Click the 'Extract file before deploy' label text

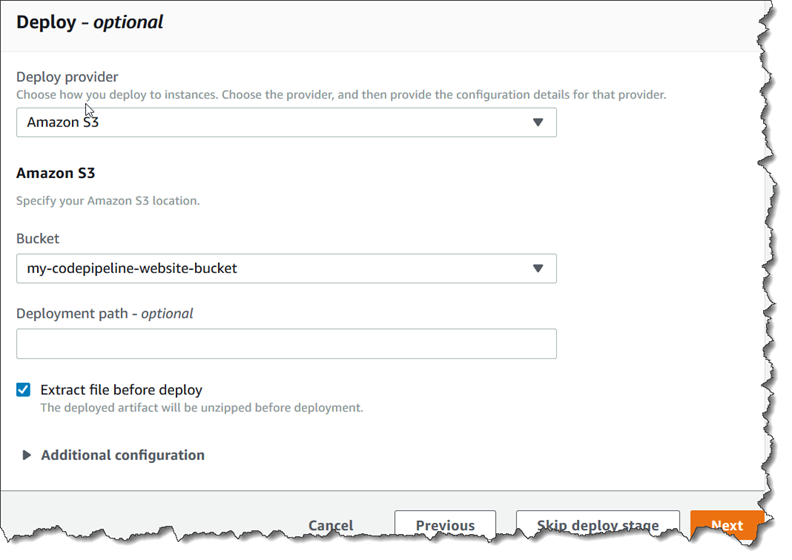pyautogui.click(x=121, y=390)
